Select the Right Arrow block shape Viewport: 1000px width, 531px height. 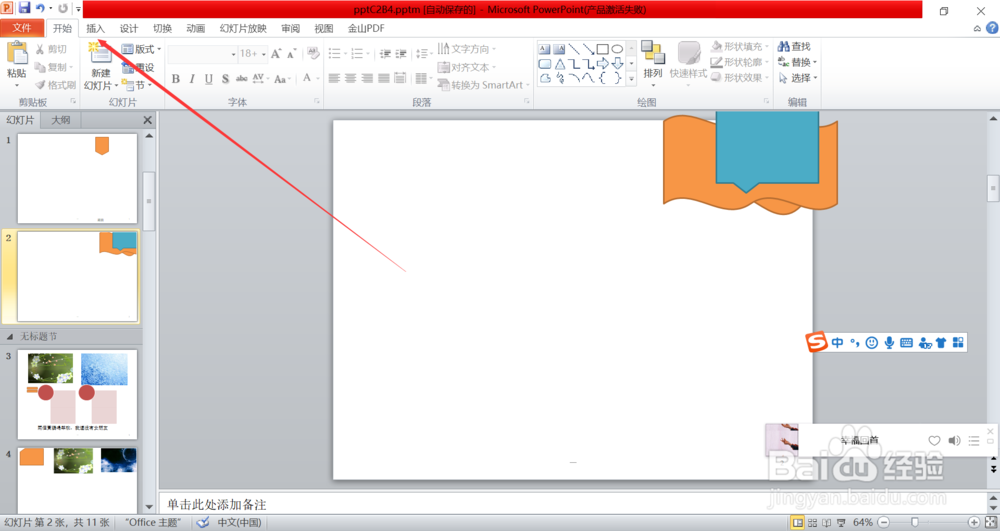coord(602,64)
